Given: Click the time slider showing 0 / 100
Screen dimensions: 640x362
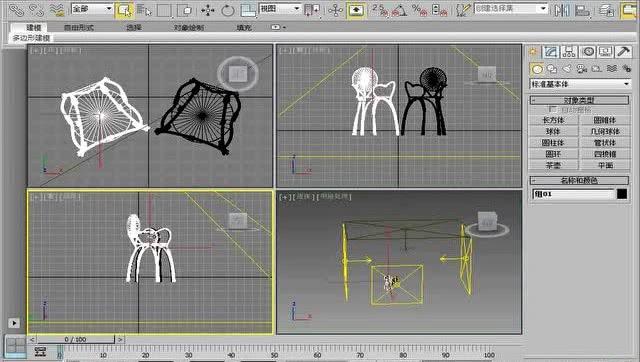Looking at the screenshot, I should (75, 339).
